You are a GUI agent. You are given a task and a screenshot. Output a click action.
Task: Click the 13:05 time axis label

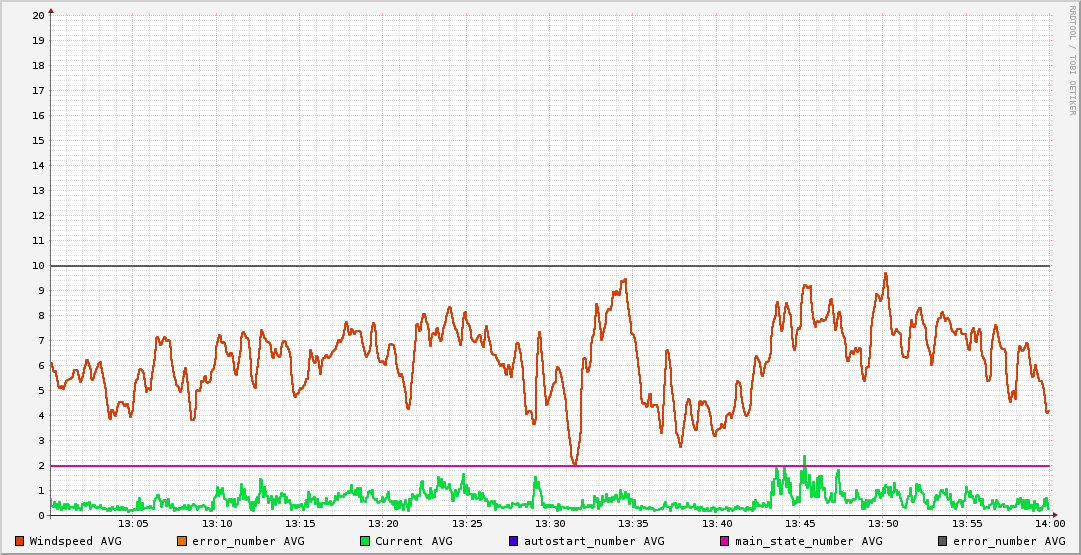(134, 524)
